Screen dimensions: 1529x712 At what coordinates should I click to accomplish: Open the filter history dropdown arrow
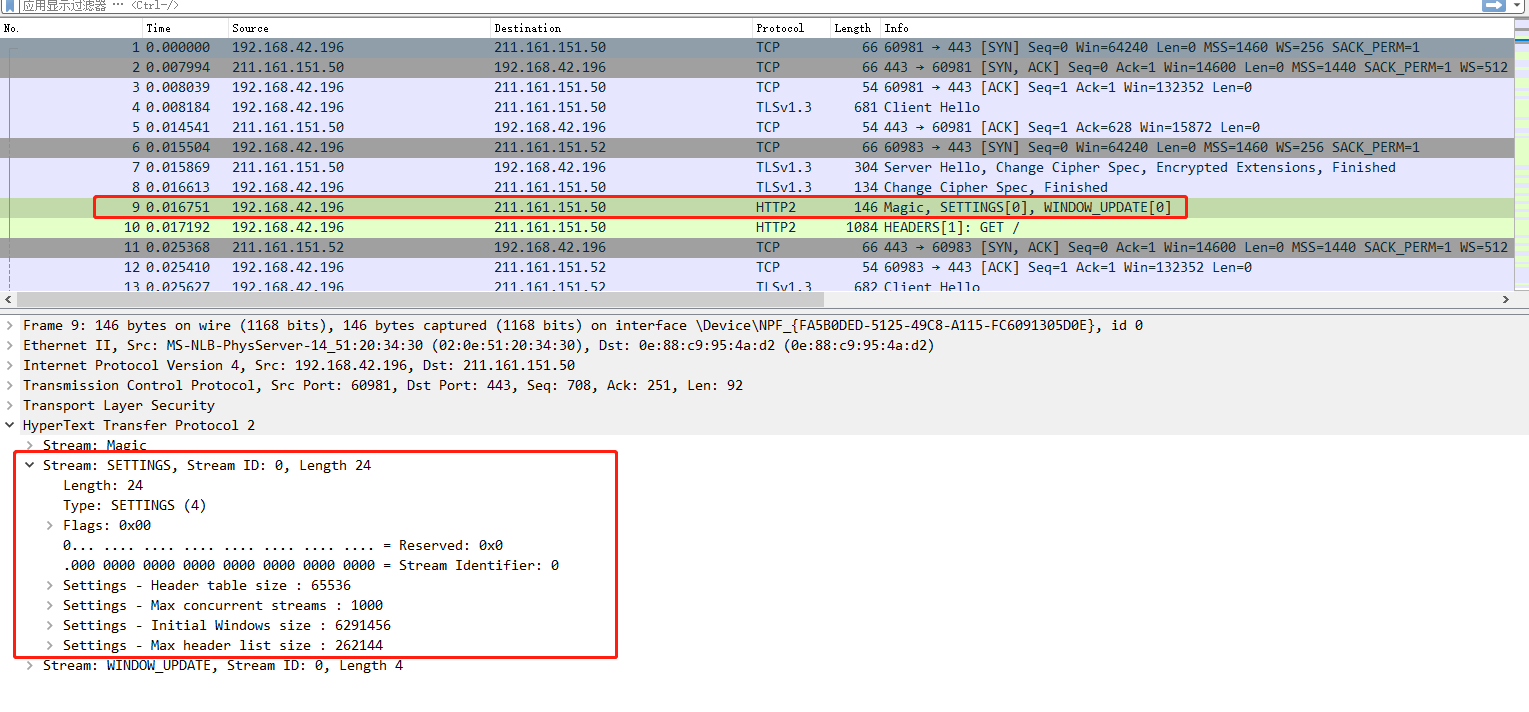1519,6
